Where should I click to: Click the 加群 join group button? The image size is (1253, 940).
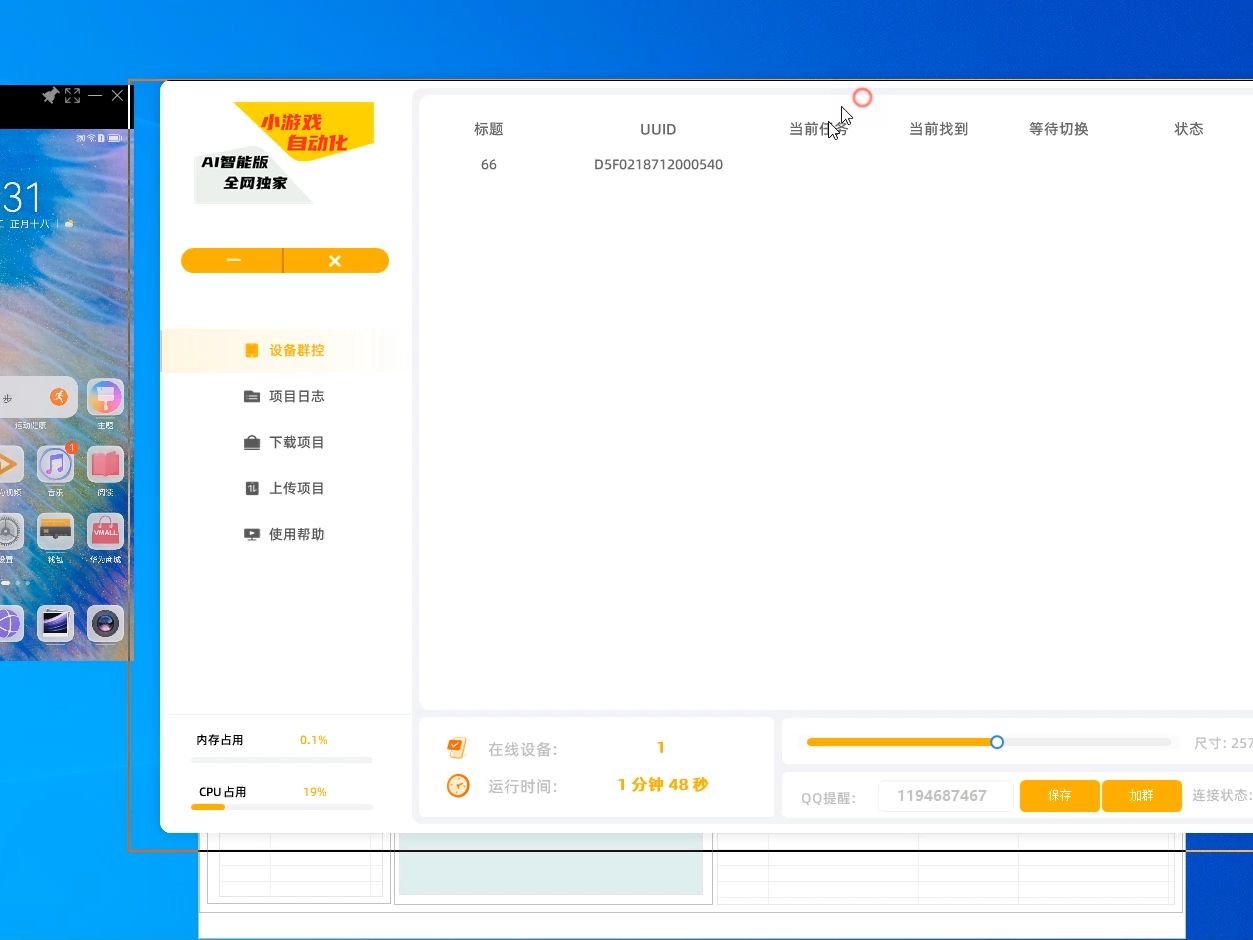coord(1141,795)
